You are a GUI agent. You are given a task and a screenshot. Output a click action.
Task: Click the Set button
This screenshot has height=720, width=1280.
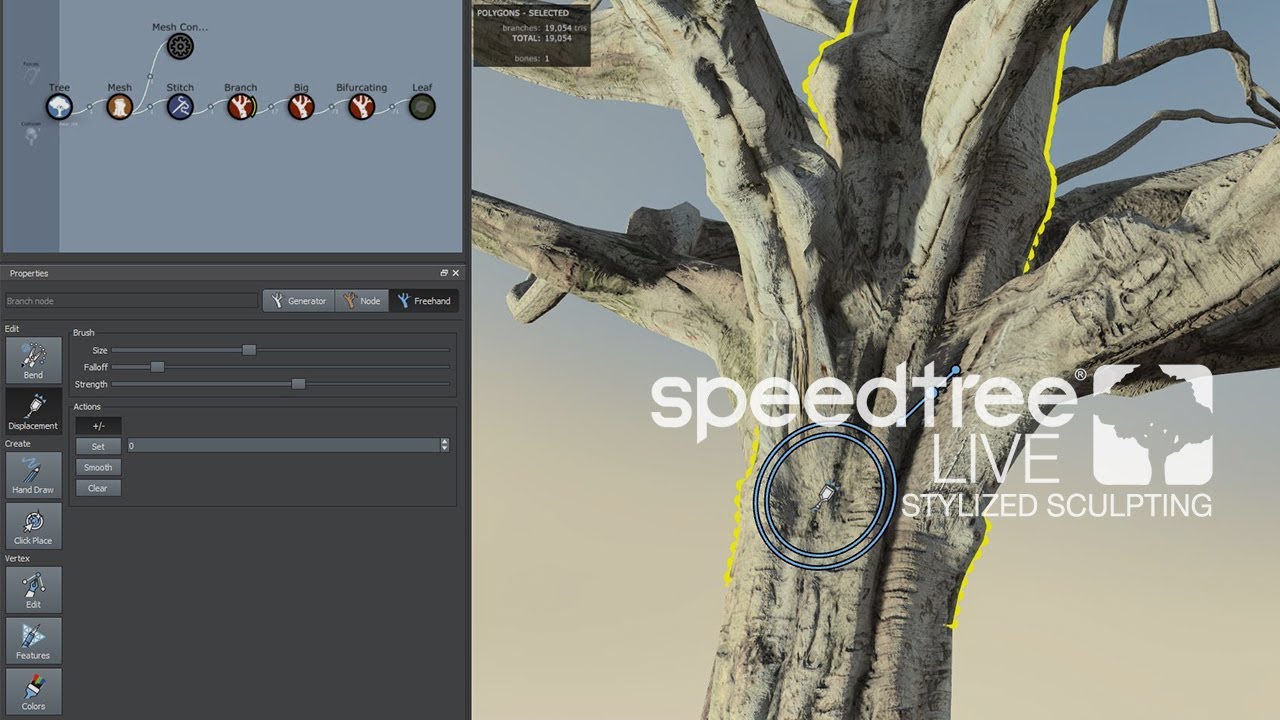[98, 446]
